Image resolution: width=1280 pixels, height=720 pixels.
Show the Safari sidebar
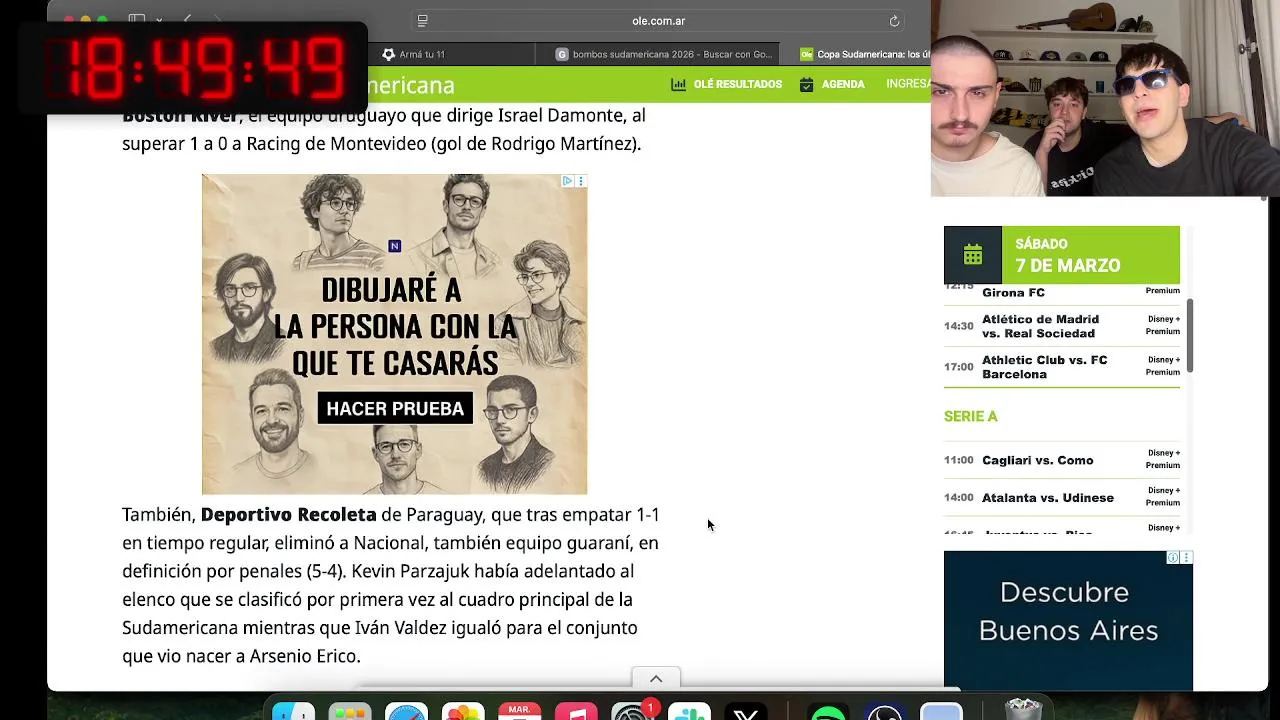pyautogui.click(x=137, y=20)
